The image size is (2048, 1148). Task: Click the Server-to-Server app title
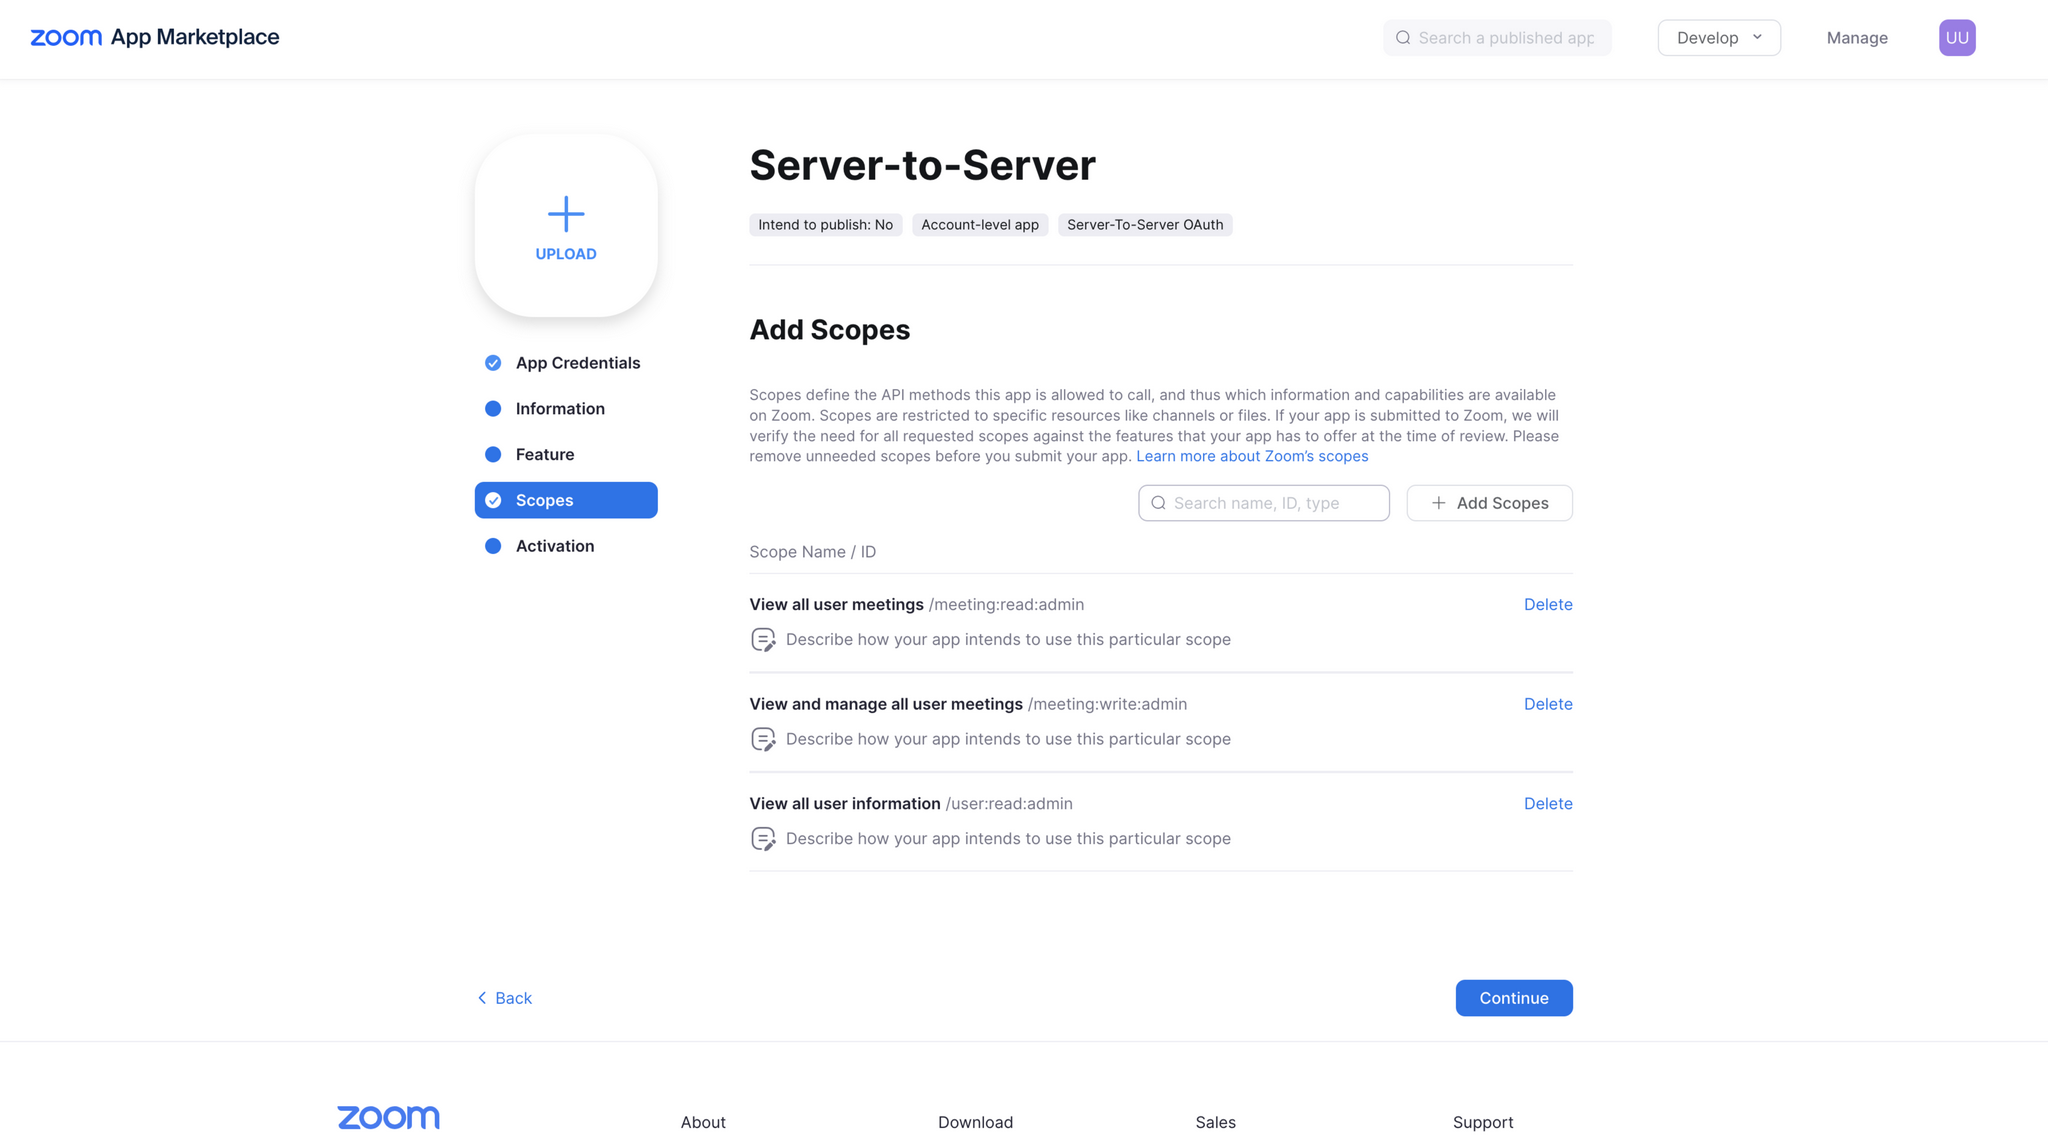click(x=923, y=165)
